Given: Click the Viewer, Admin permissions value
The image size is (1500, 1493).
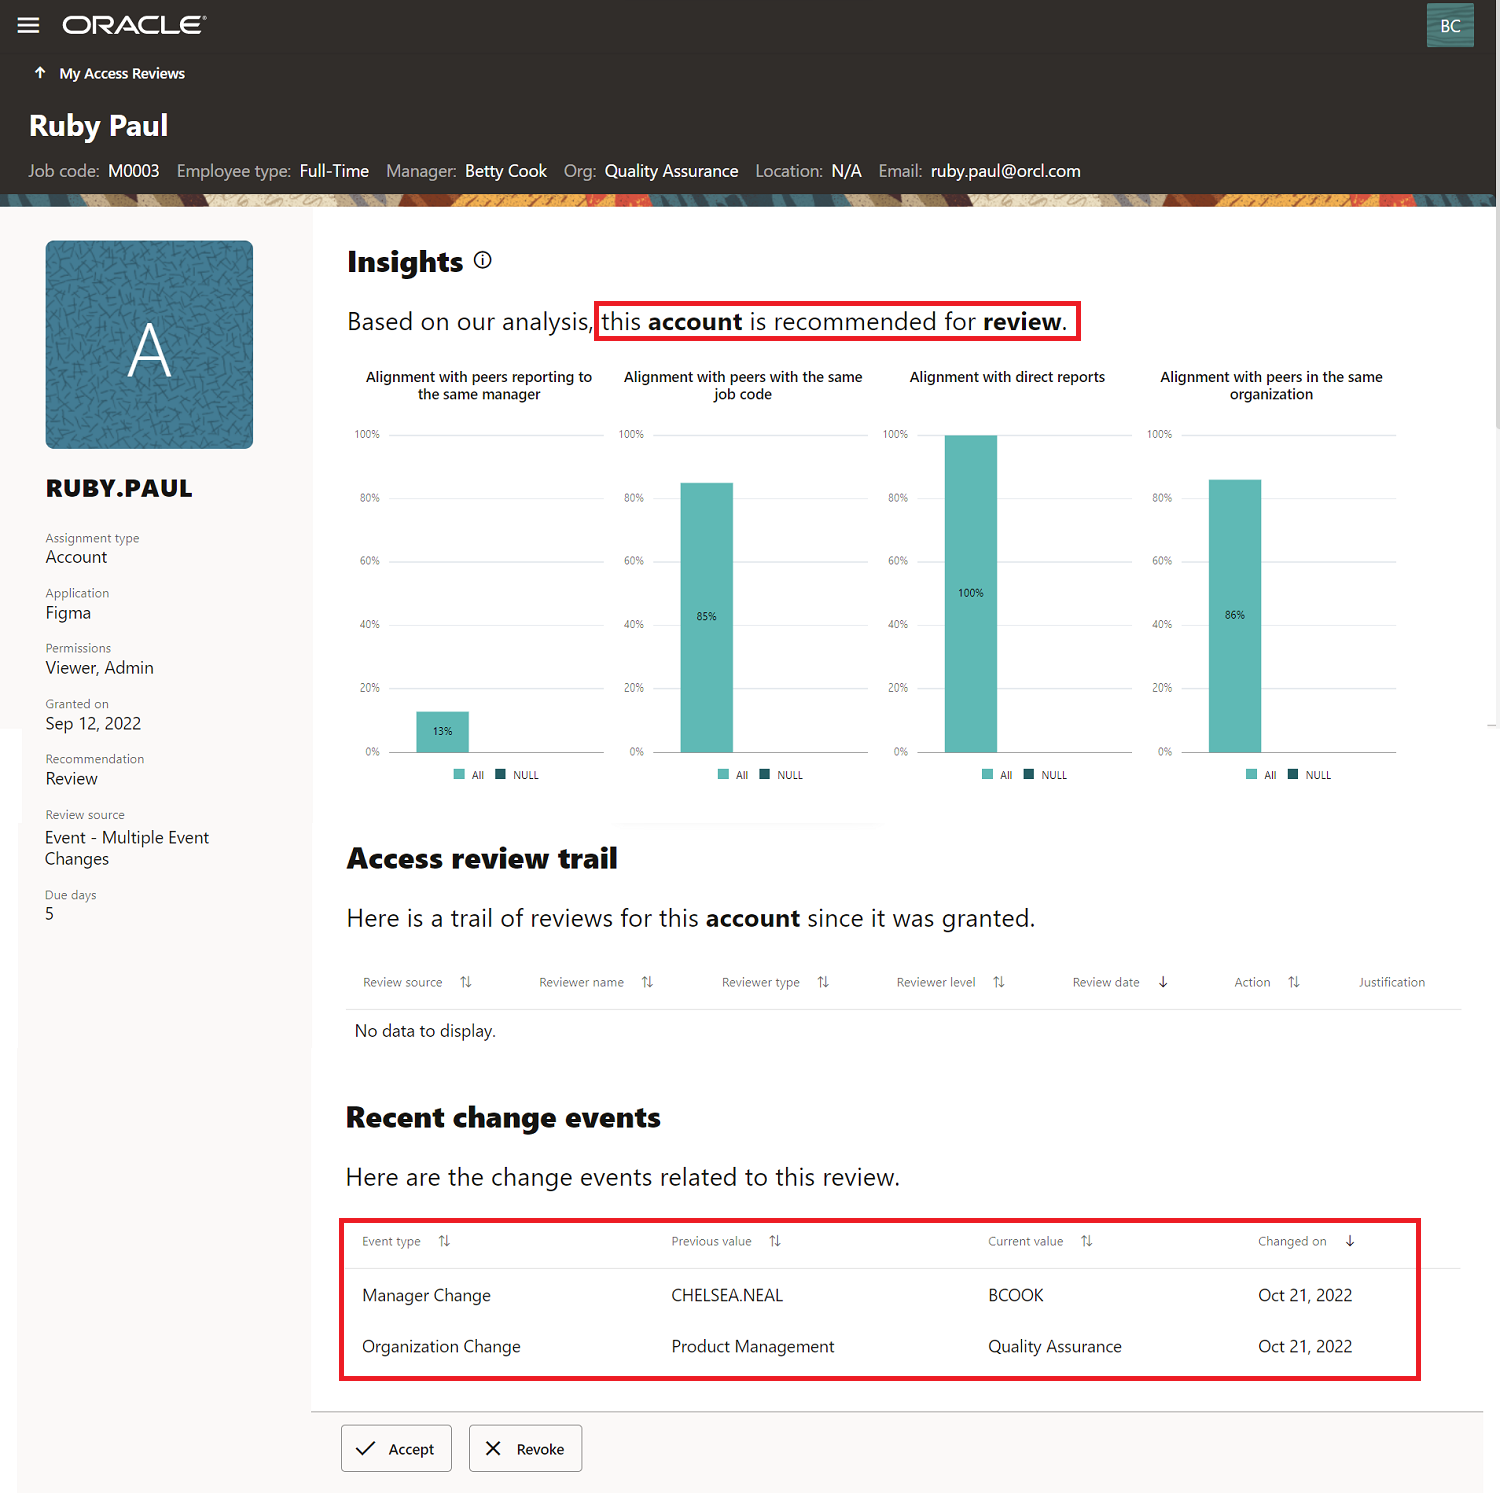Looking at the screenshot, I should tap(99, 668).
